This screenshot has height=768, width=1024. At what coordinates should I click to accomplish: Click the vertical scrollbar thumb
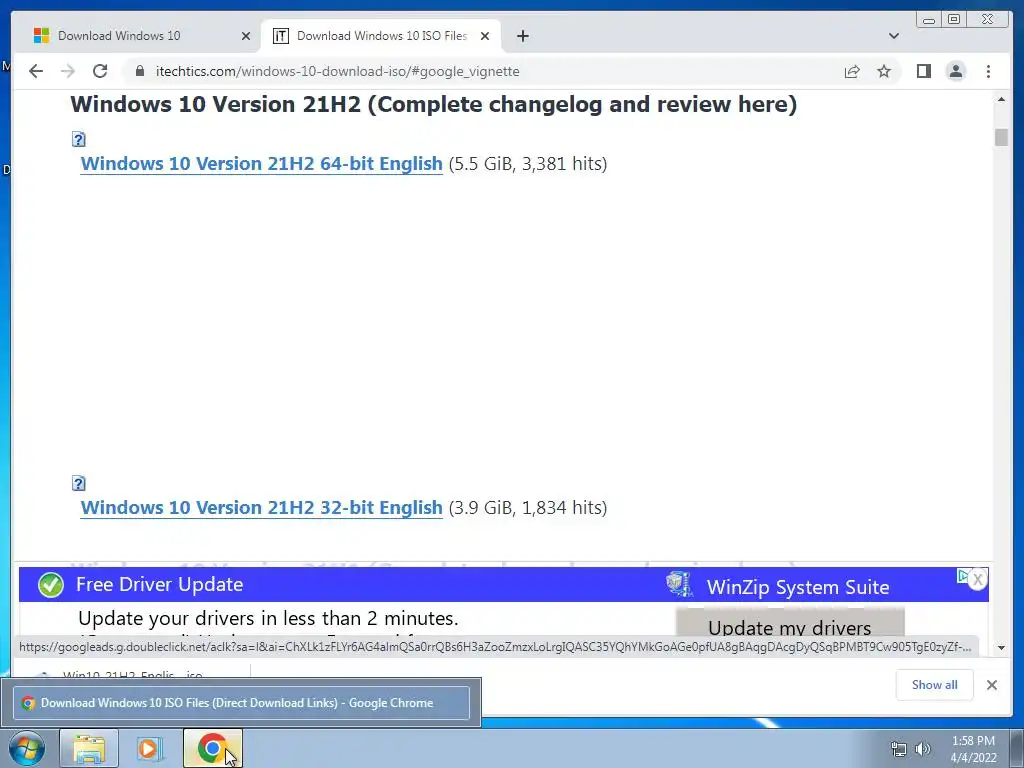tap(1001, 137)
